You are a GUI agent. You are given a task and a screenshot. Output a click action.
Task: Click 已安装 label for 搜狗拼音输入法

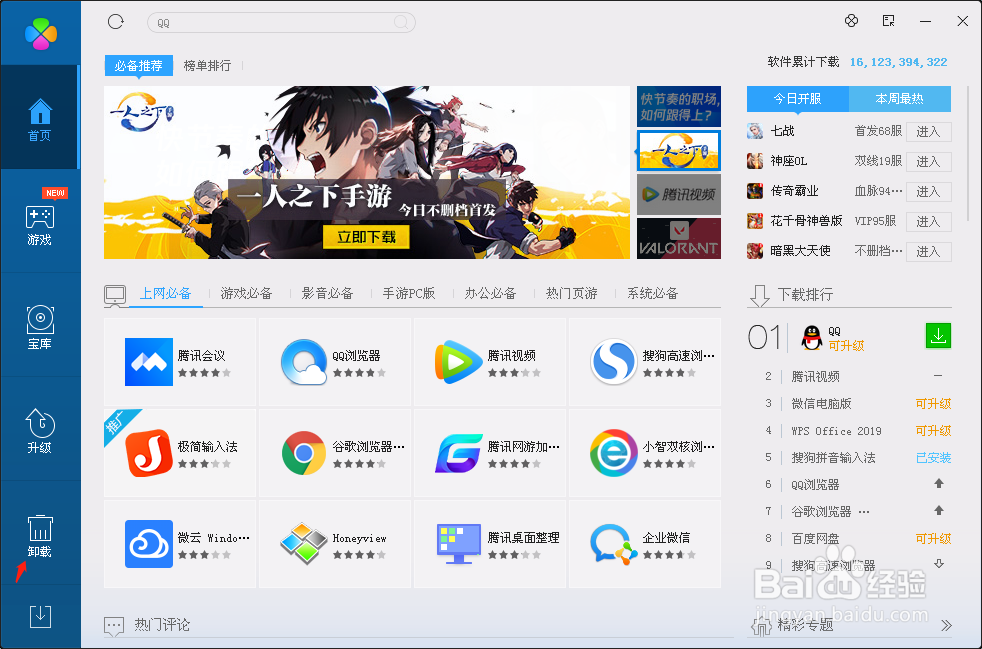[x=933, y=458]
